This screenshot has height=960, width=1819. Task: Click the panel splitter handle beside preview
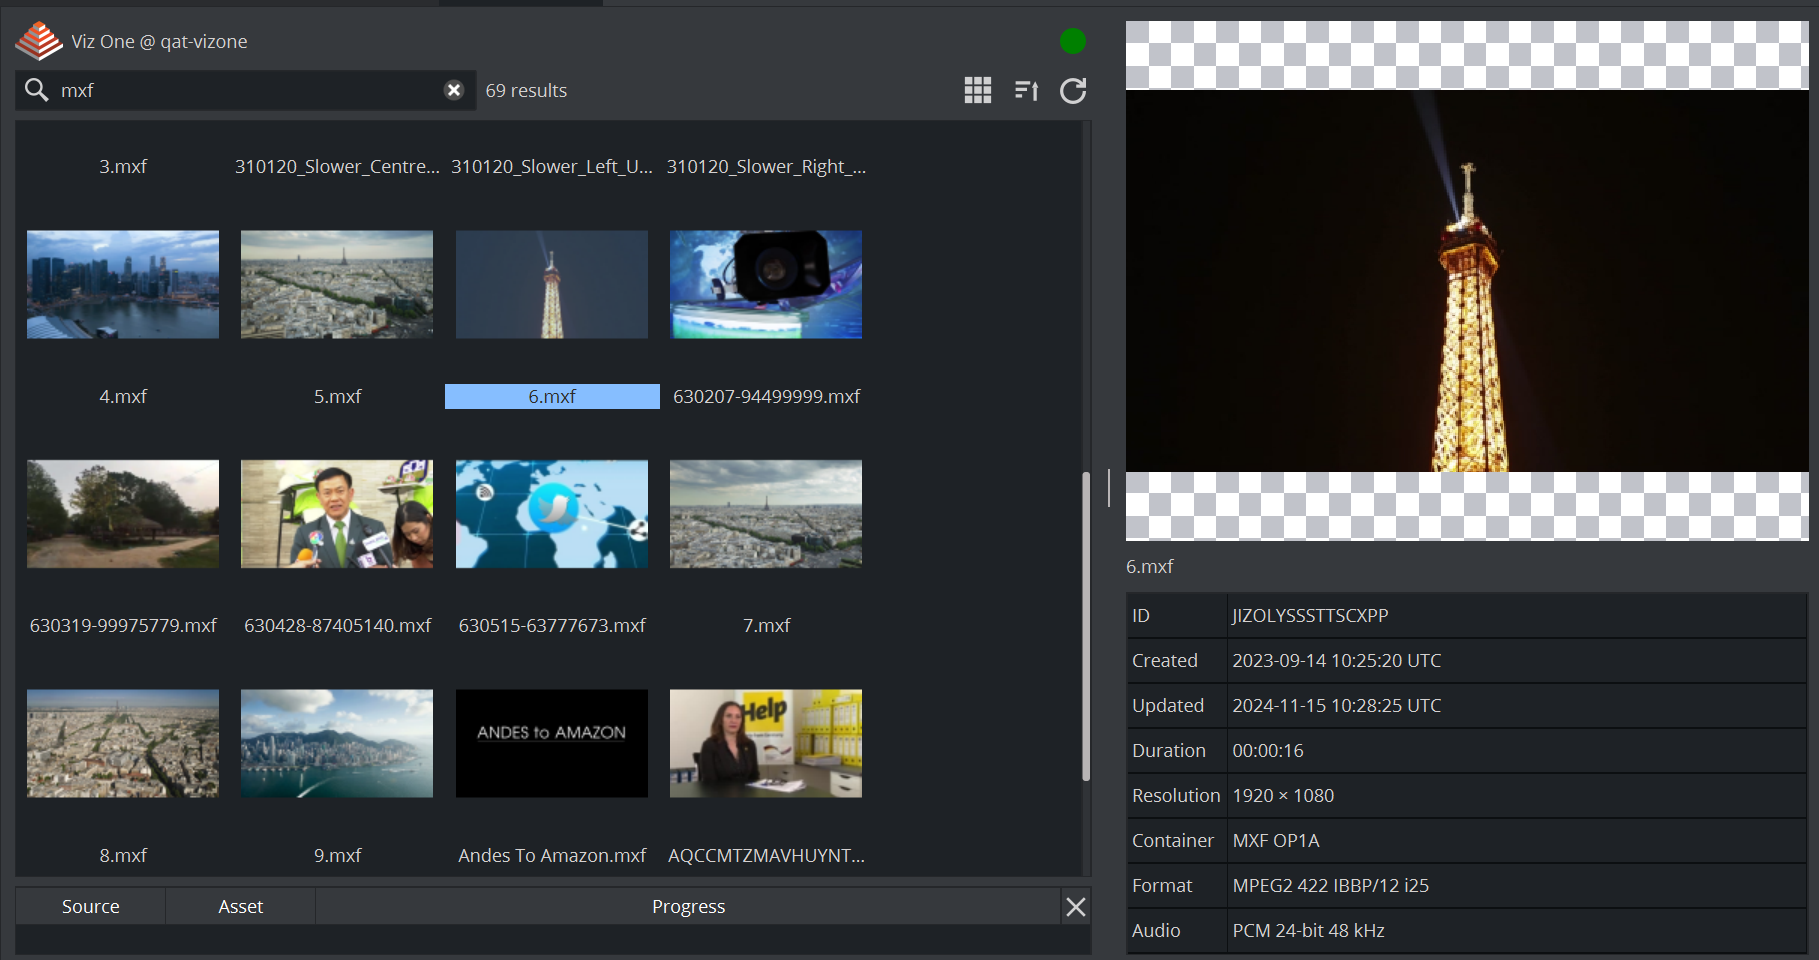[1109, 488]
